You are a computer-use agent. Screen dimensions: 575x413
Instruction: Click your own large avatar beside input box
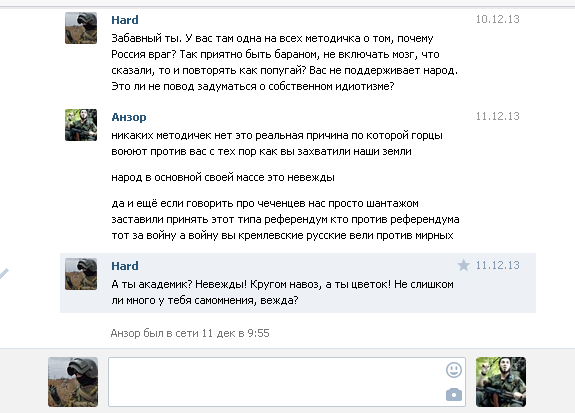tap(73, 382)
